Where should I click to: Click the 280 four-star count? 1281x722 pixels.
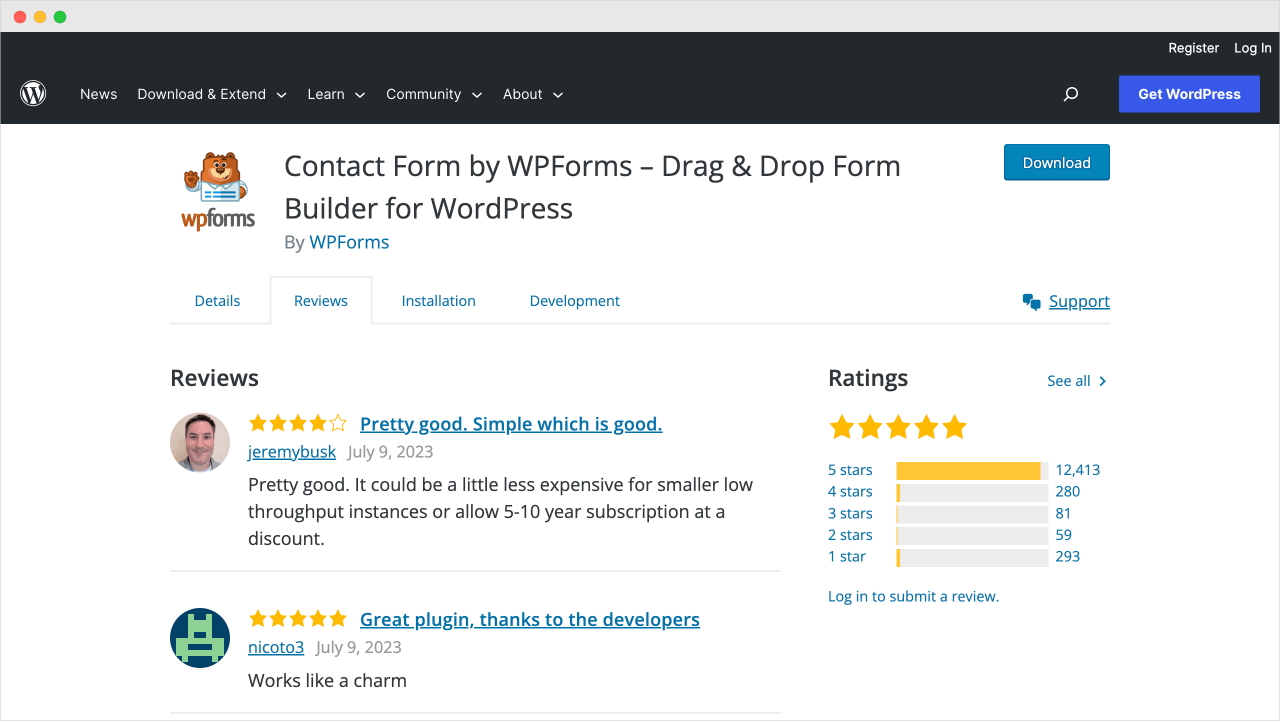1068,492
